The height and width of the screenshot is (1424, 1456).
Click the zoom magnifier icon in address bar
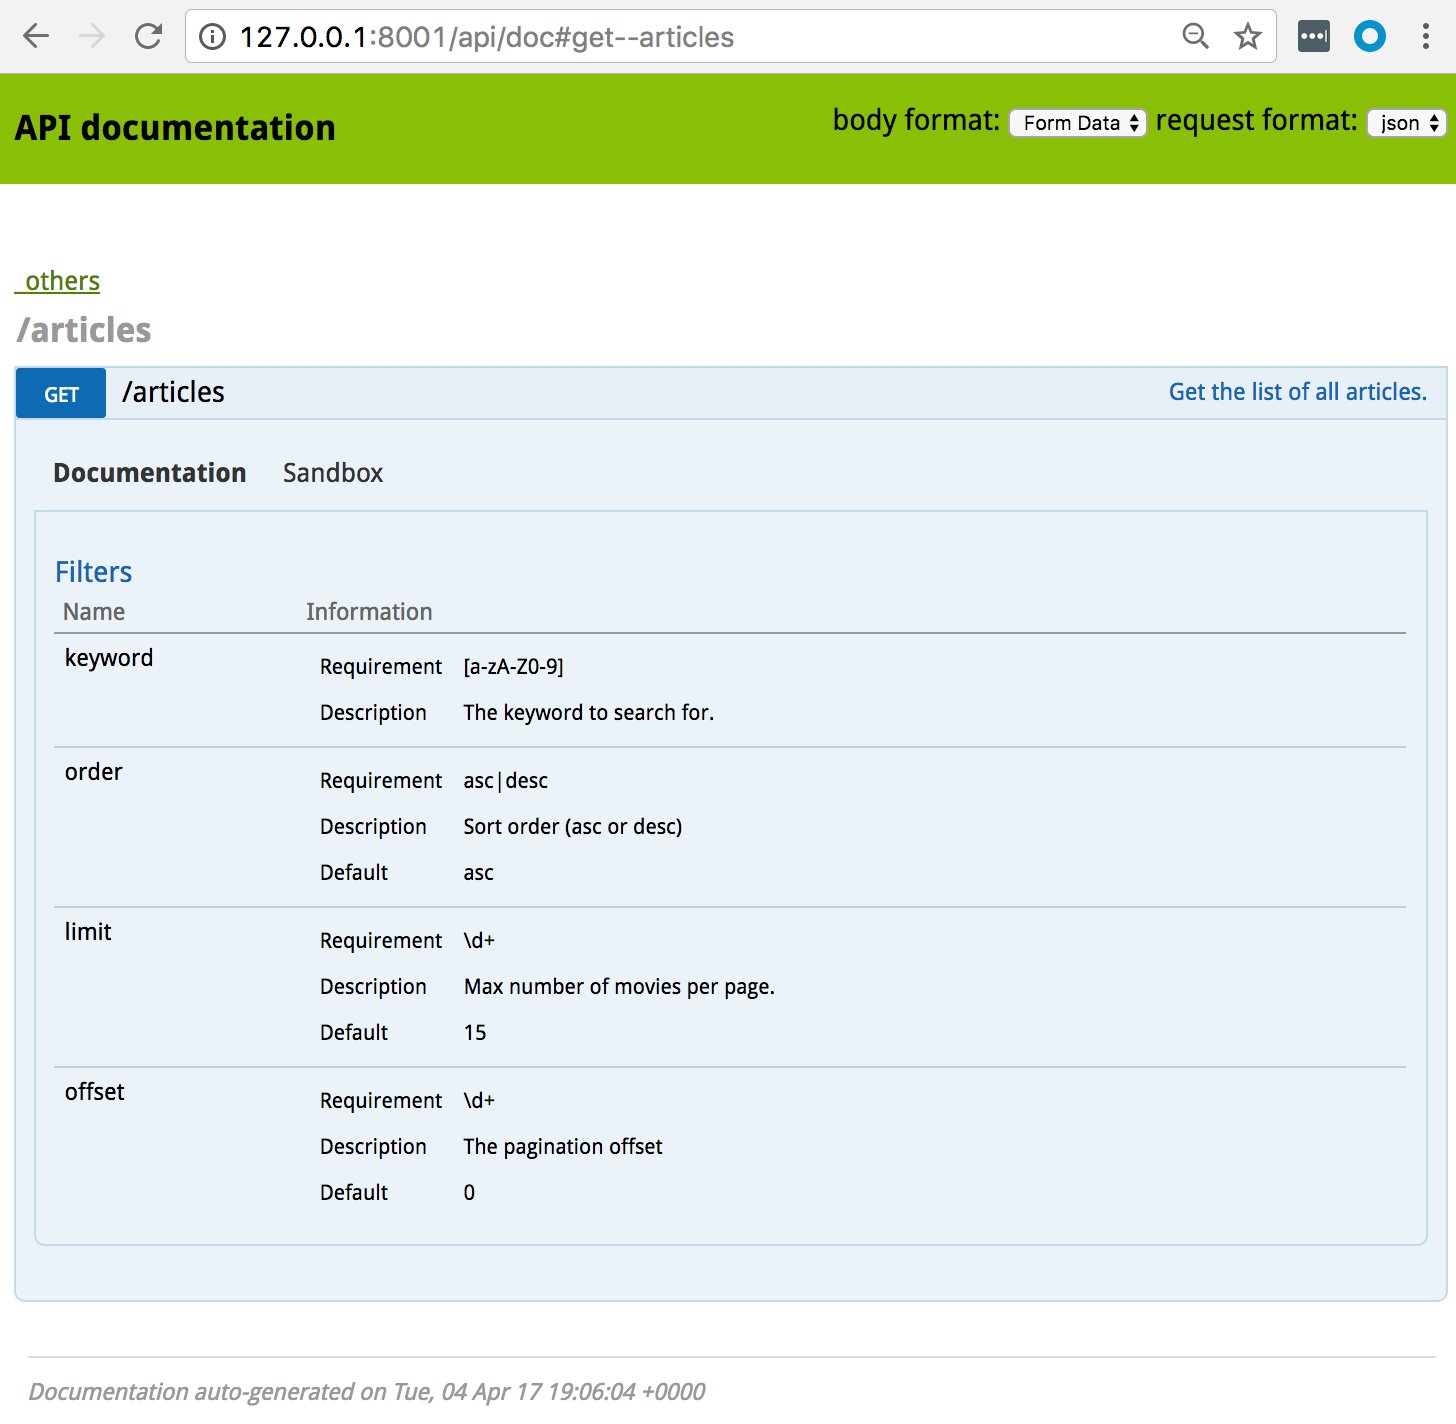coord(1195,37)
